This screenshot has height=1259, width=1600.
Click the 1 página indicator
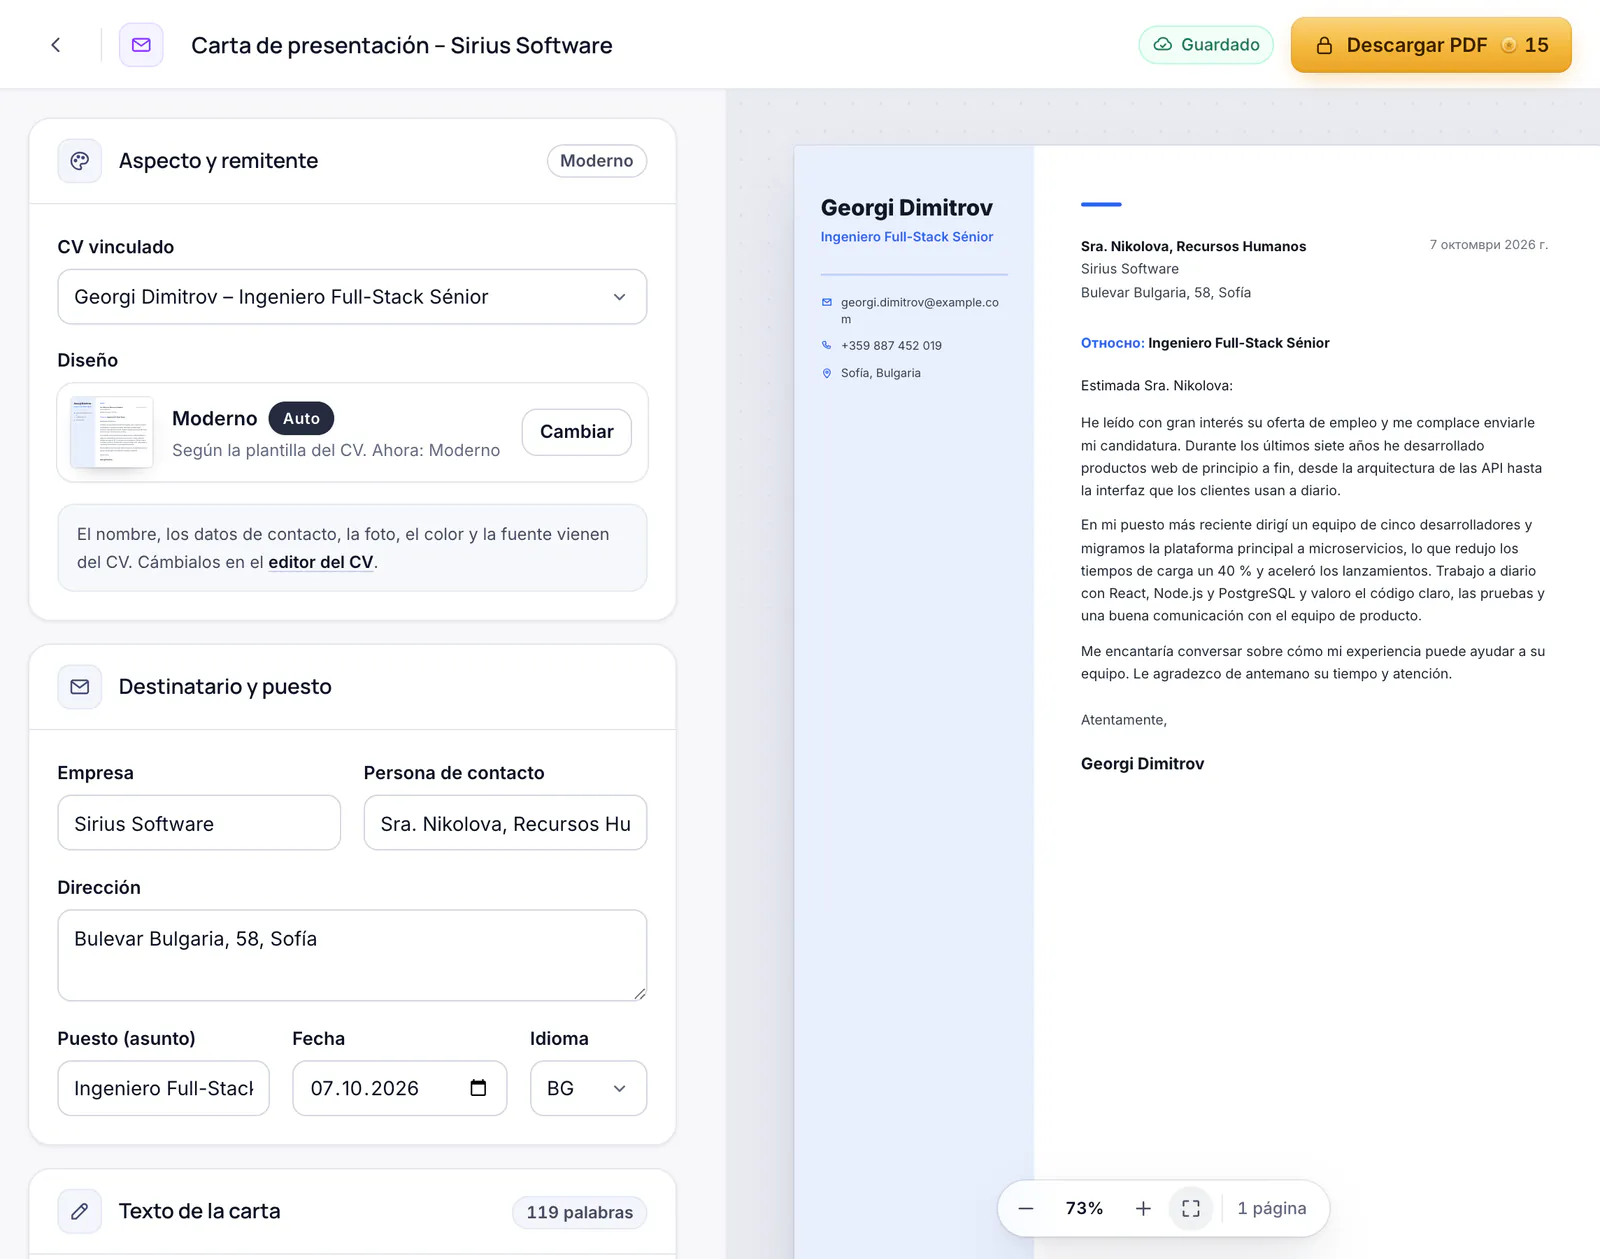pyautogui.click(x=1272, y=1208)
